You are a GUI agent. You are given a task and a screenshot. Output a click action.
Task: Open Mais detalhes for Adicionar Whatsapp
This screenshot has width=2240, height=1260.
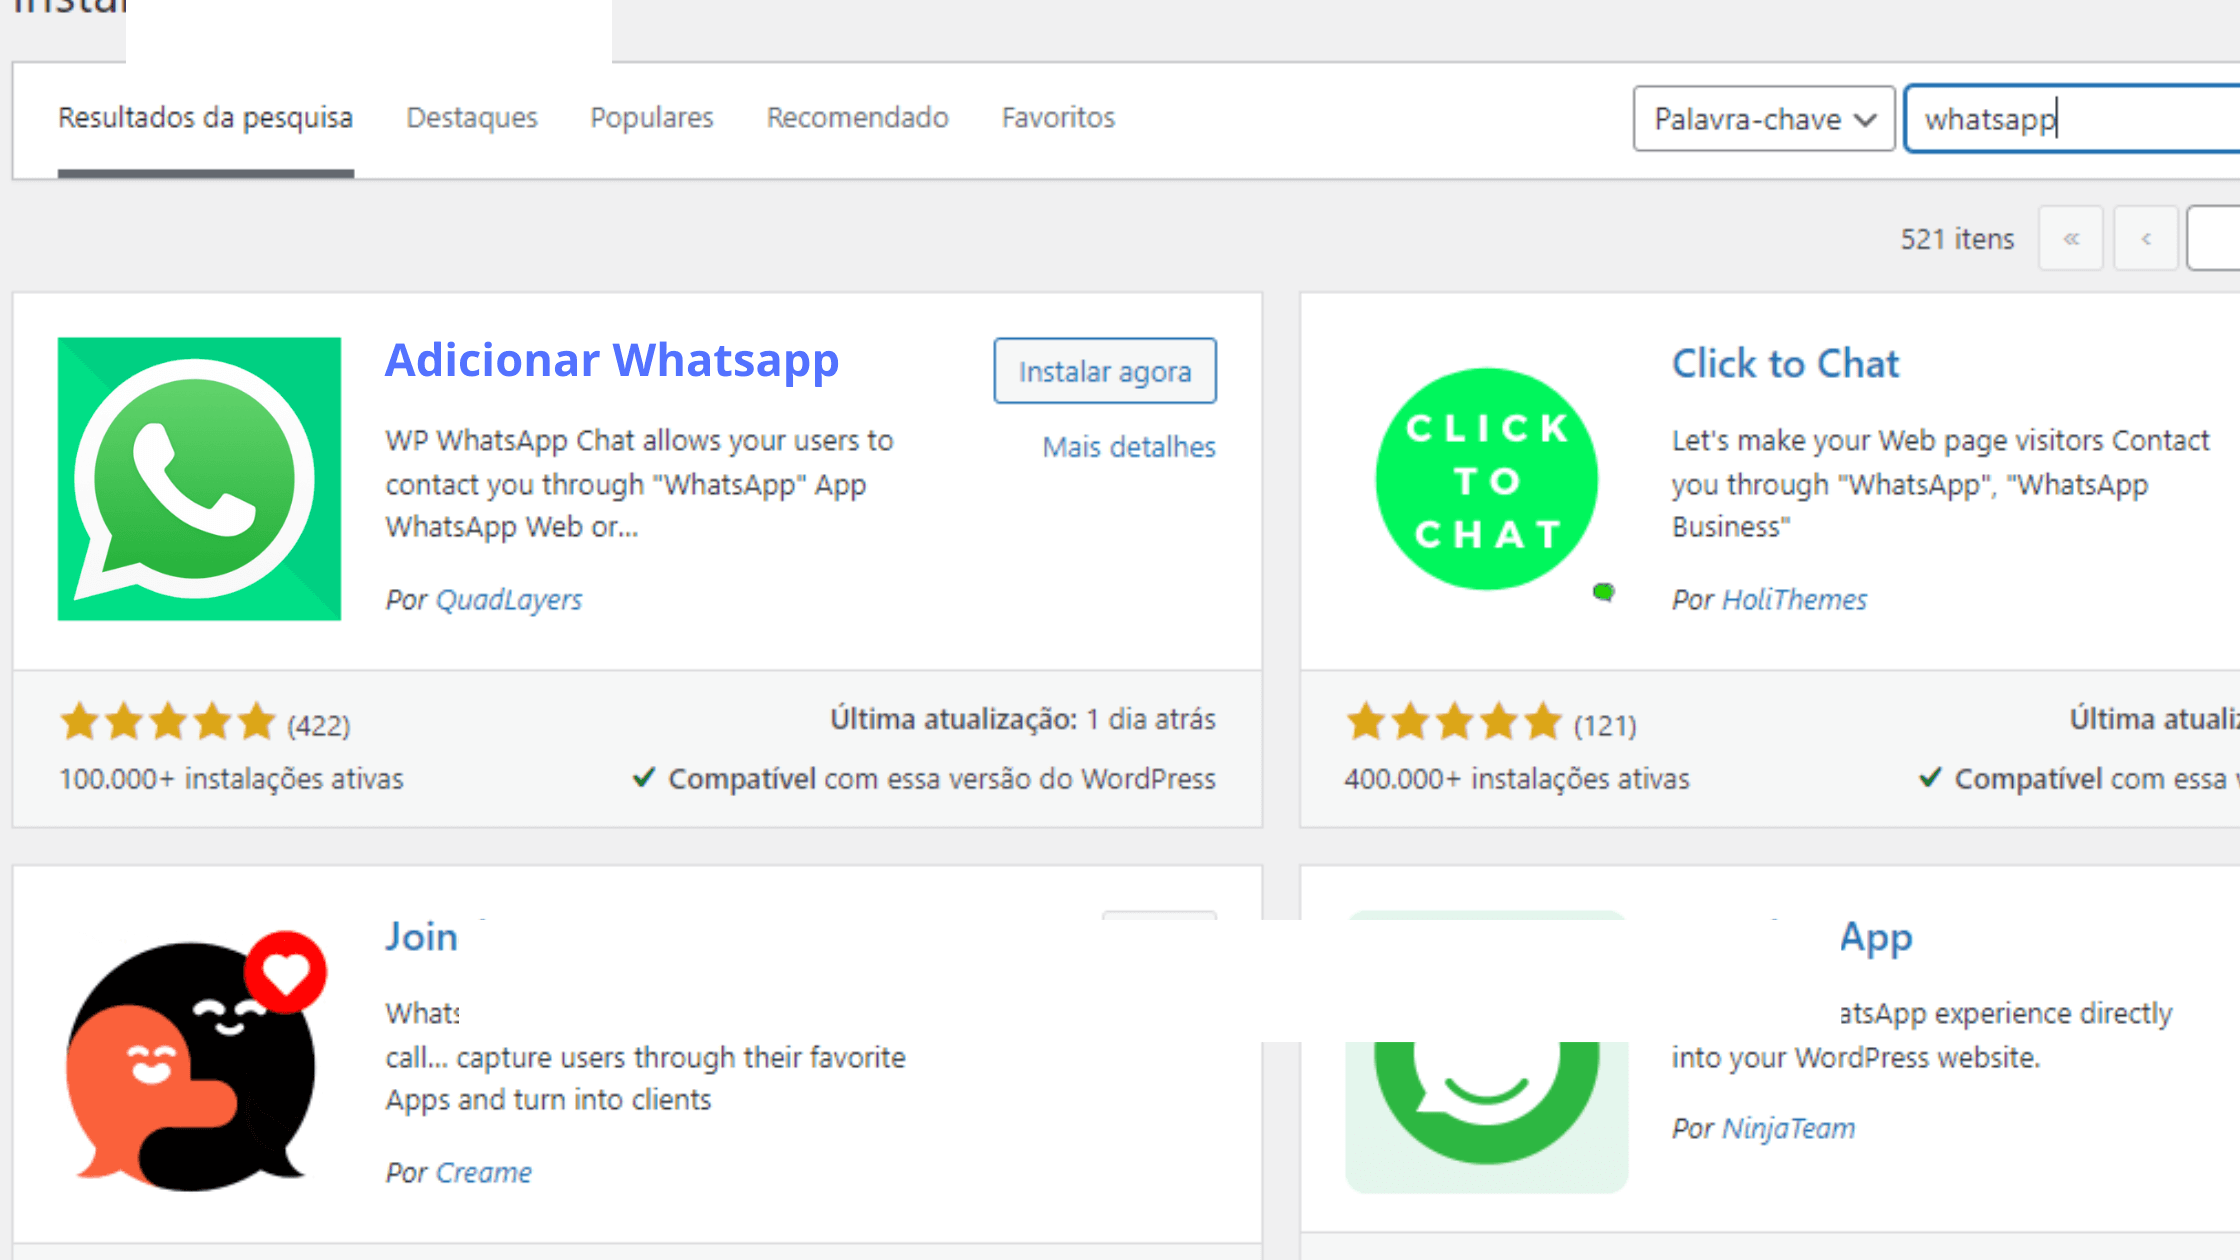tap(1129, 447)
